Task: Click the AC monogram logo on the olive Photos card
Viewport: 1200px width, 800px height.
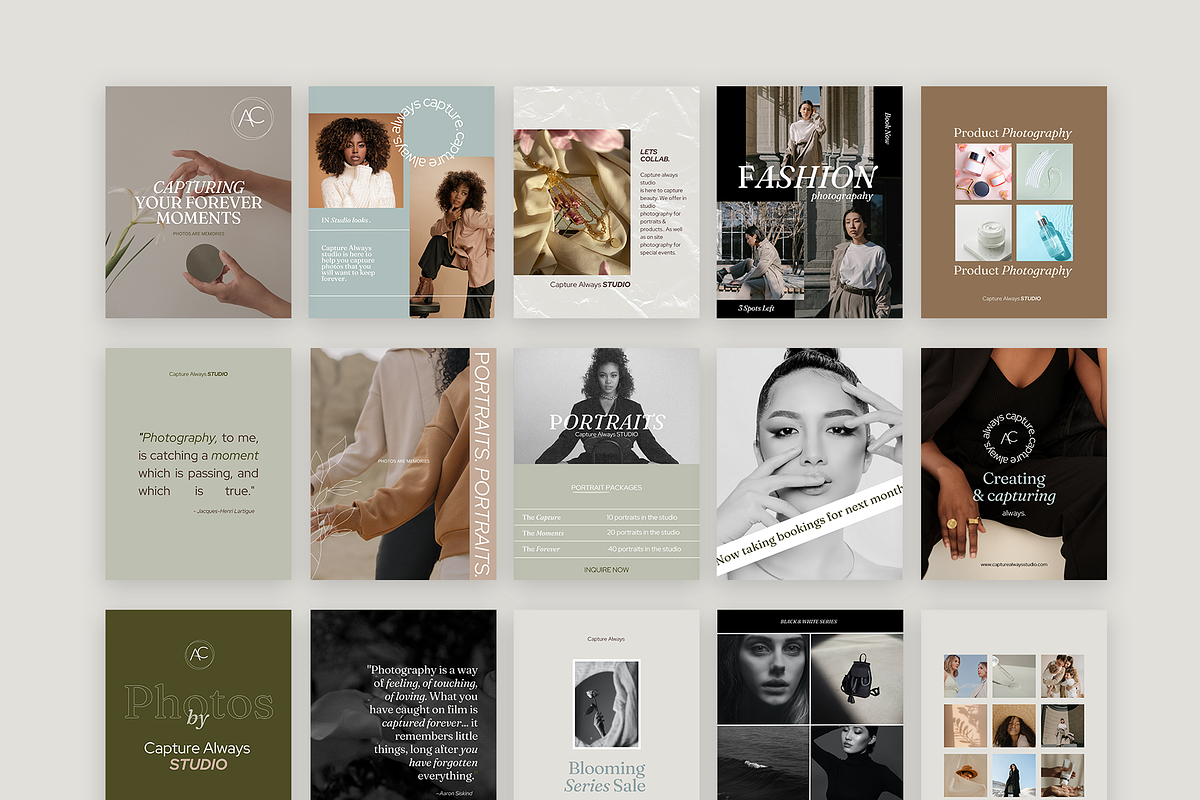Action: click(199, 655)
